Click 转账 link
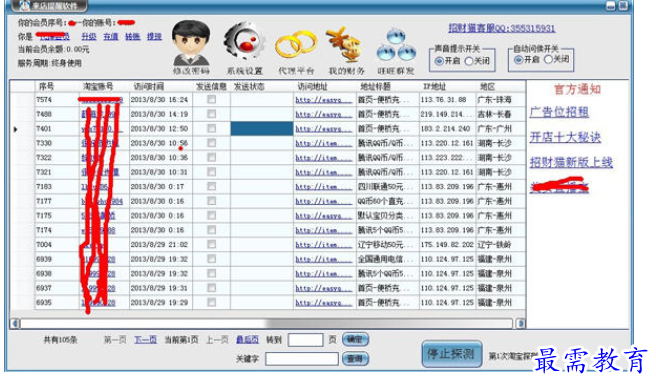Viewport: 656px width, 392px height. tap(133, 37)
